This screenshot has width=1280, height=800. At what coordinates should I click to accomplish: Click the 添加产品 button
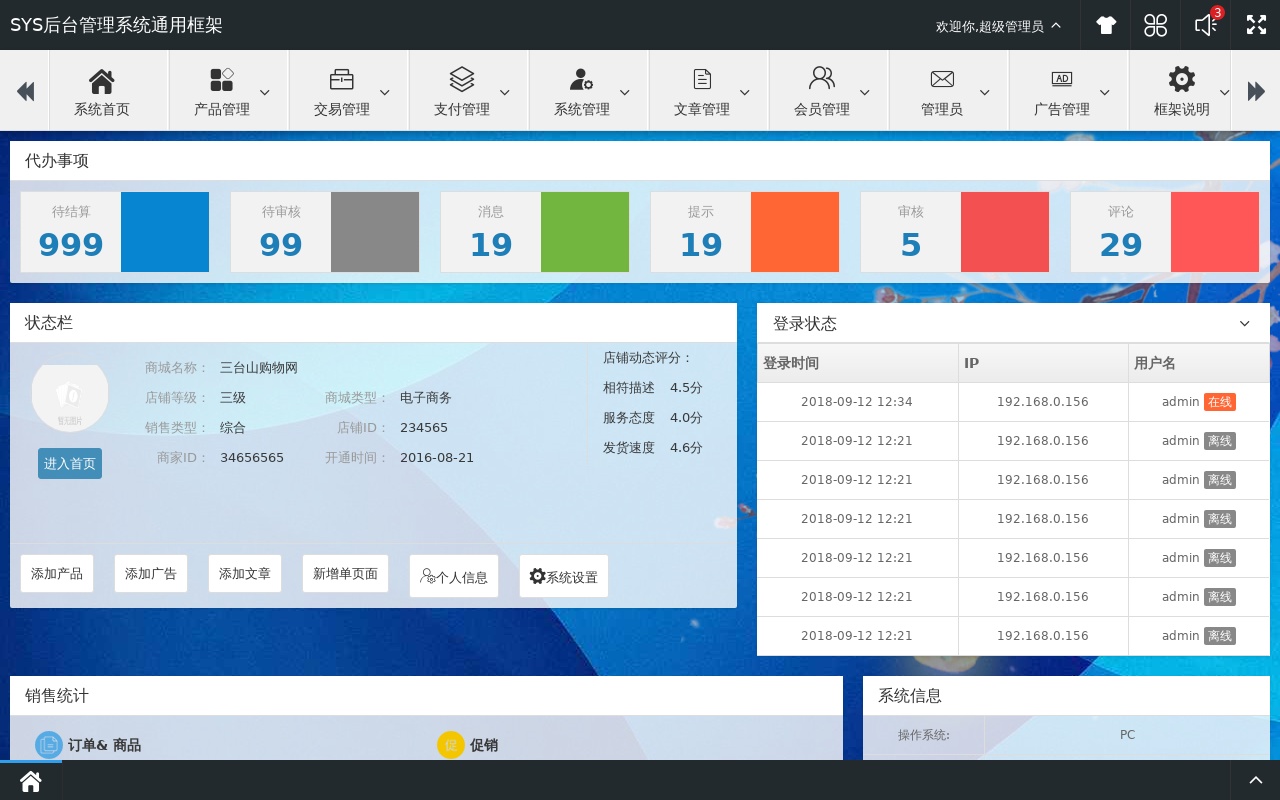point(57,574)
